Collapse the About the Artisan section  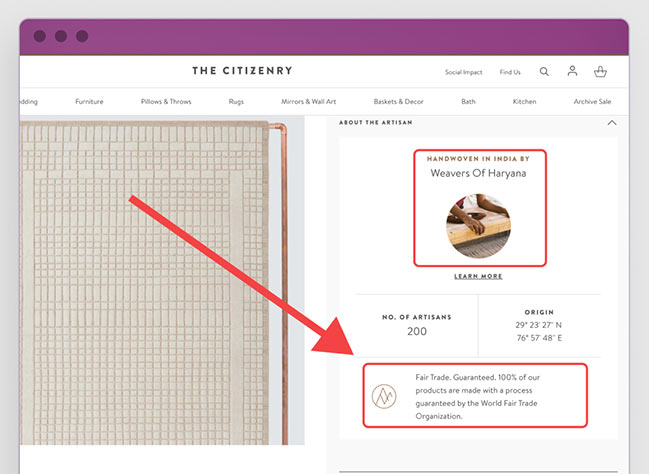click(612, 123)
